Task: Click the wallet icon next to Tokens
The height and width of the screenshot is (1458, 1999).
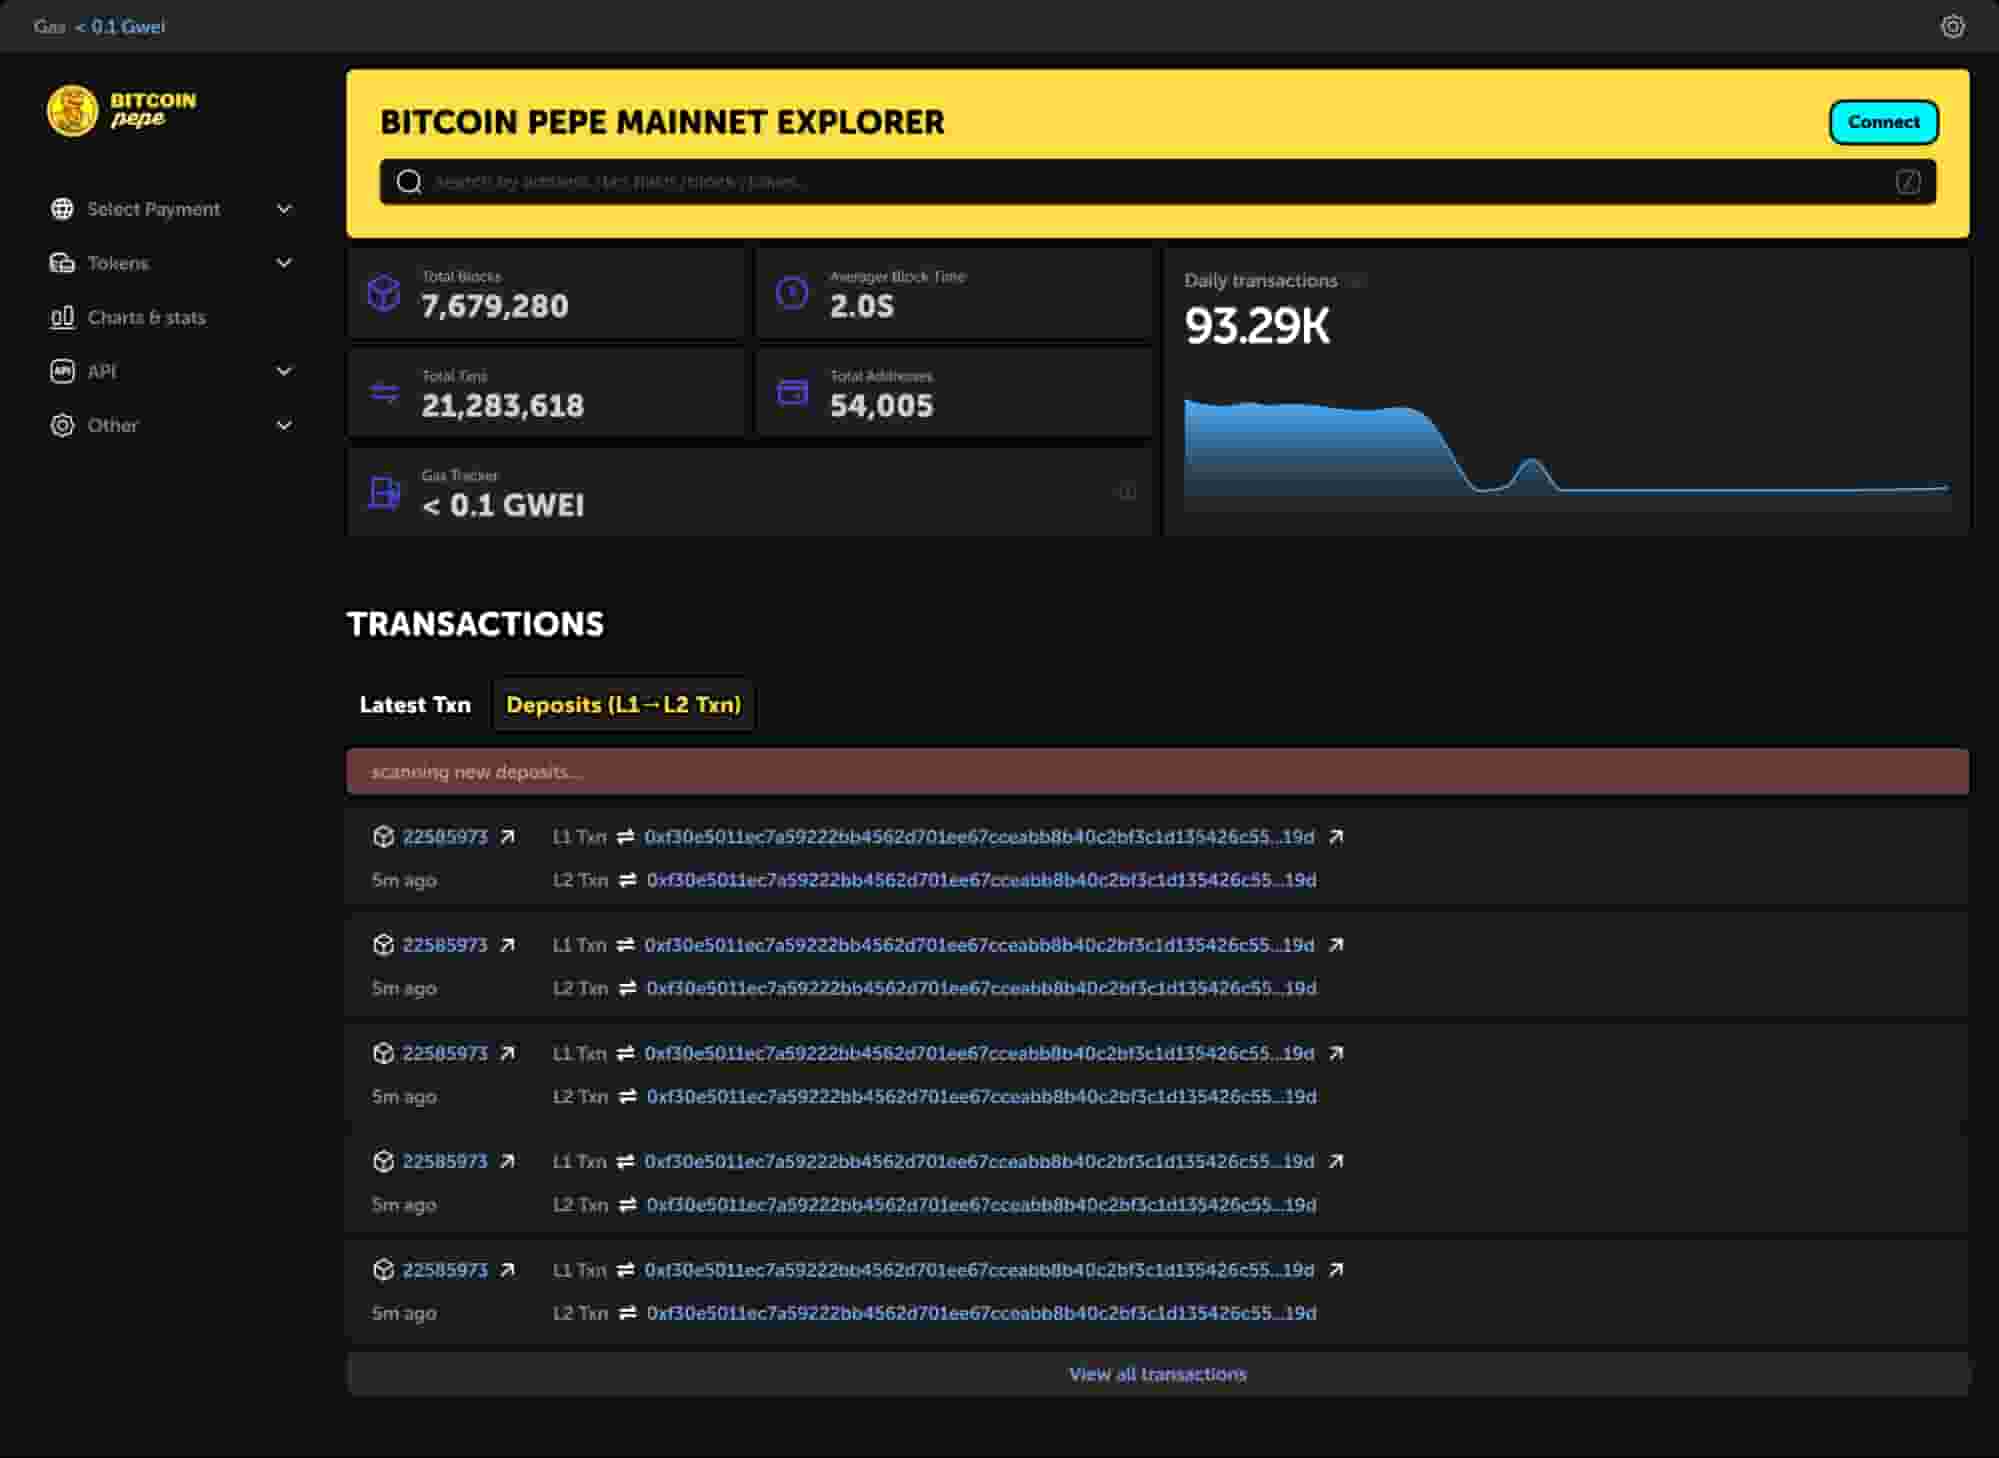Action: 63,263
